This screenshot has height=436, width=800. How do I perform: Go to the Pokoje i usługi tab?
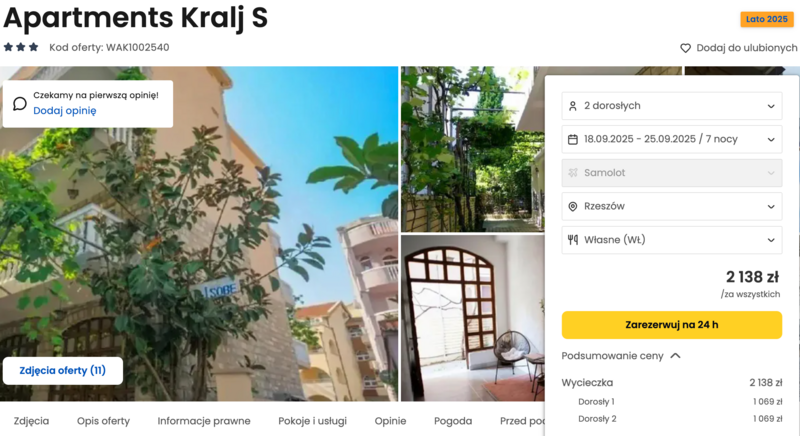[312, 421]
